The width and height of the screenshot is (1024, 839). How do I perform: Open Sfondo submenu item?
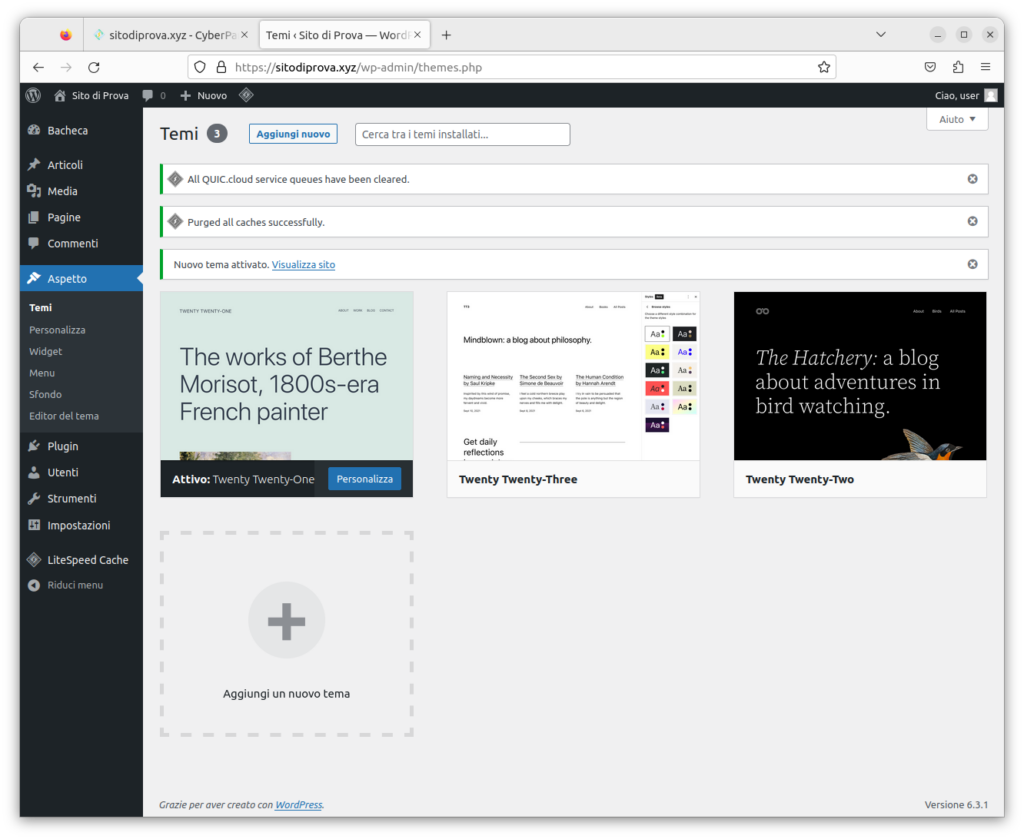pos(45,394)
